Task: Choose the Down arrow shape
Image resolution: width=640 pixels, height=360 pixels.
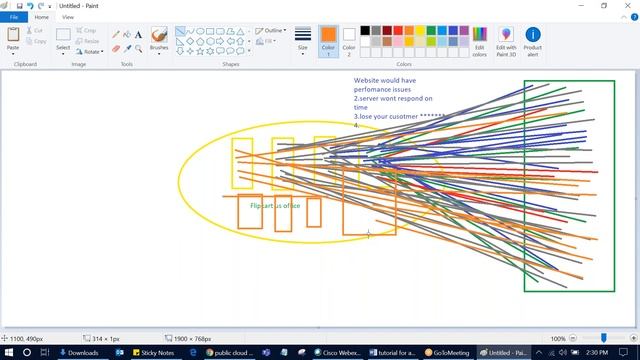Action: 180,51
